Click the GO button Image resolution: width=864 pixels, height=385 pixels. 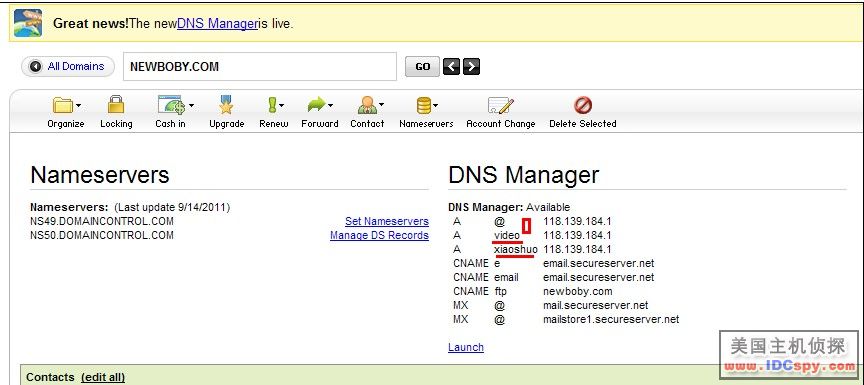[422, 67]
